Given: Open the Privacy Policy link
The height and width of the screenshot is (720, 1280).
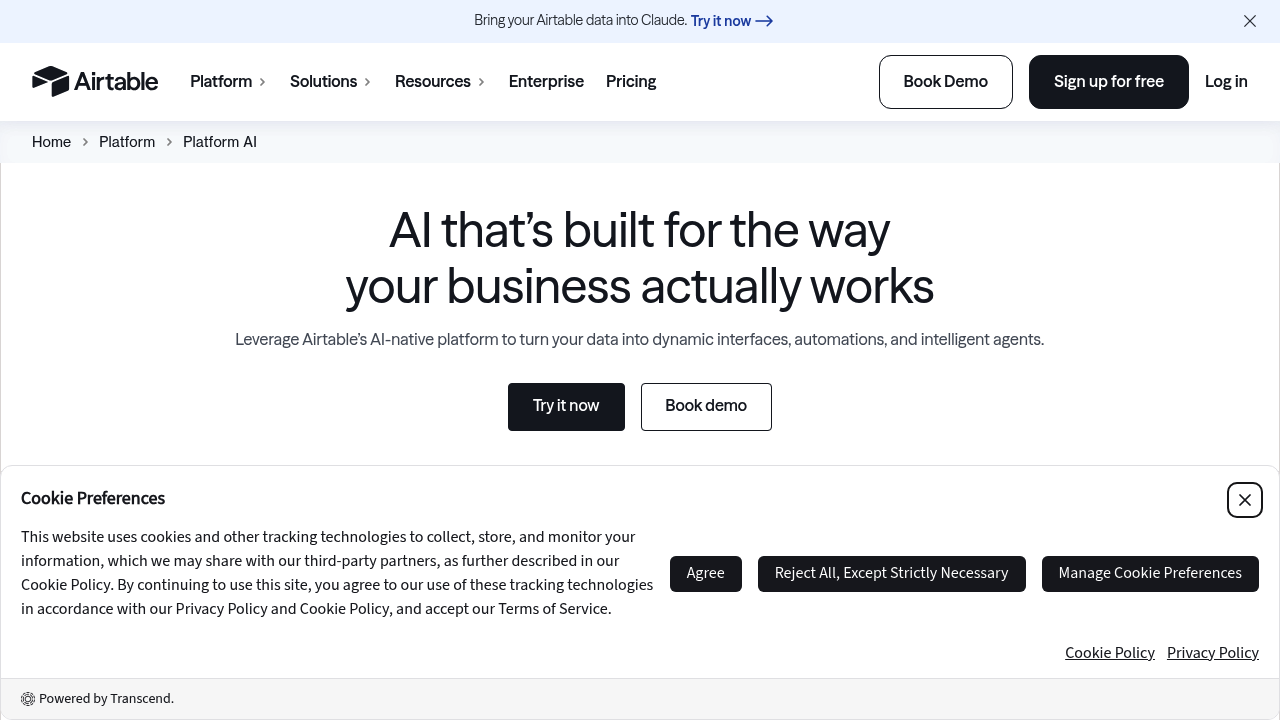Looking at the screenshot, I should pyautogui.click(x=1213, y=653).
